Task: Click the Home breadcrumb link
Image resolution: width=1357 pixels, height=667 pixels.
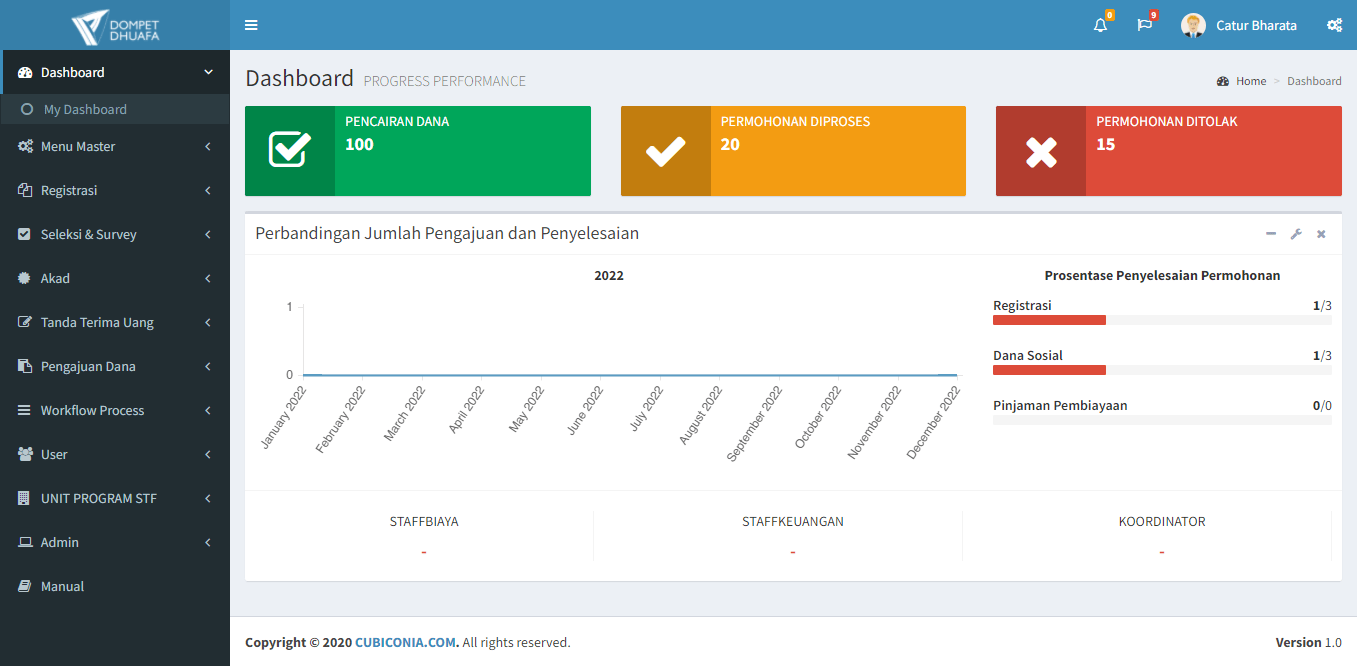Action: coord(1250,81)
